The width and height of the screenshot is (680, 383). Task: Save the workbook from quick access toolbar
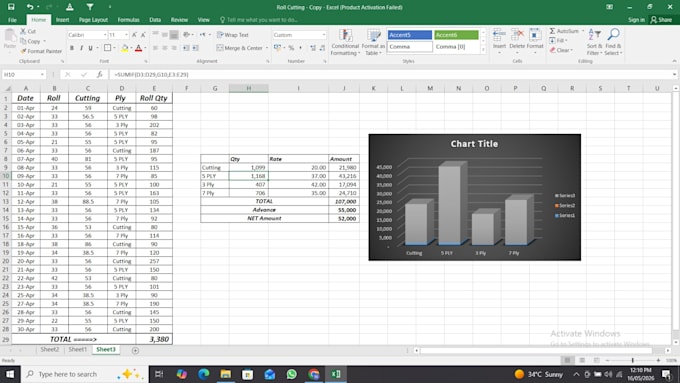coord(11,7)
